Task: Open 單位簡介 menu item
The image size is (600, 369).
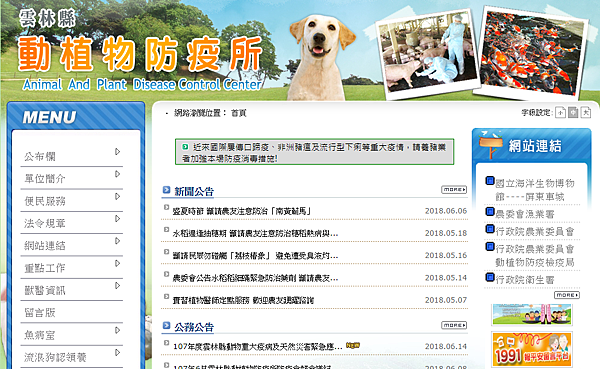Action: point(45,179)
